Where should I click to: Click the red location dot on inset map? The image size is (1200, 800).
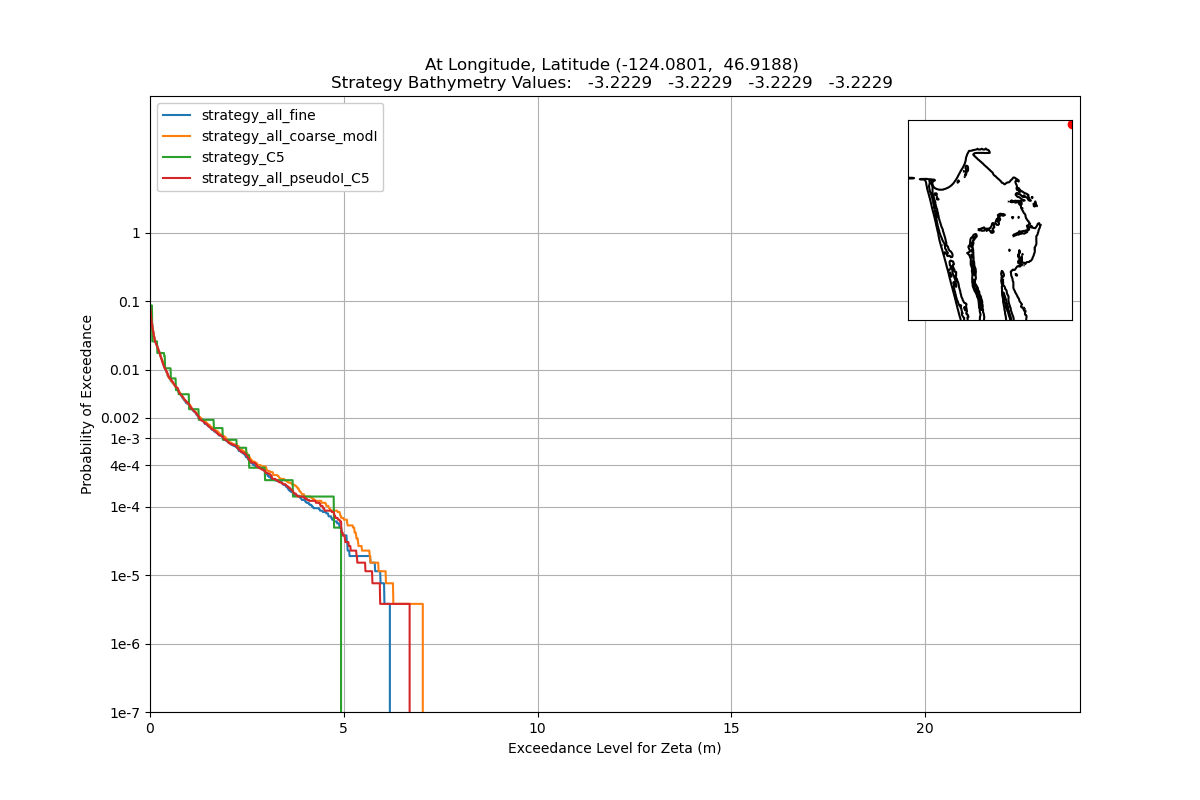pyautogui.click(x=1071, y=124)
